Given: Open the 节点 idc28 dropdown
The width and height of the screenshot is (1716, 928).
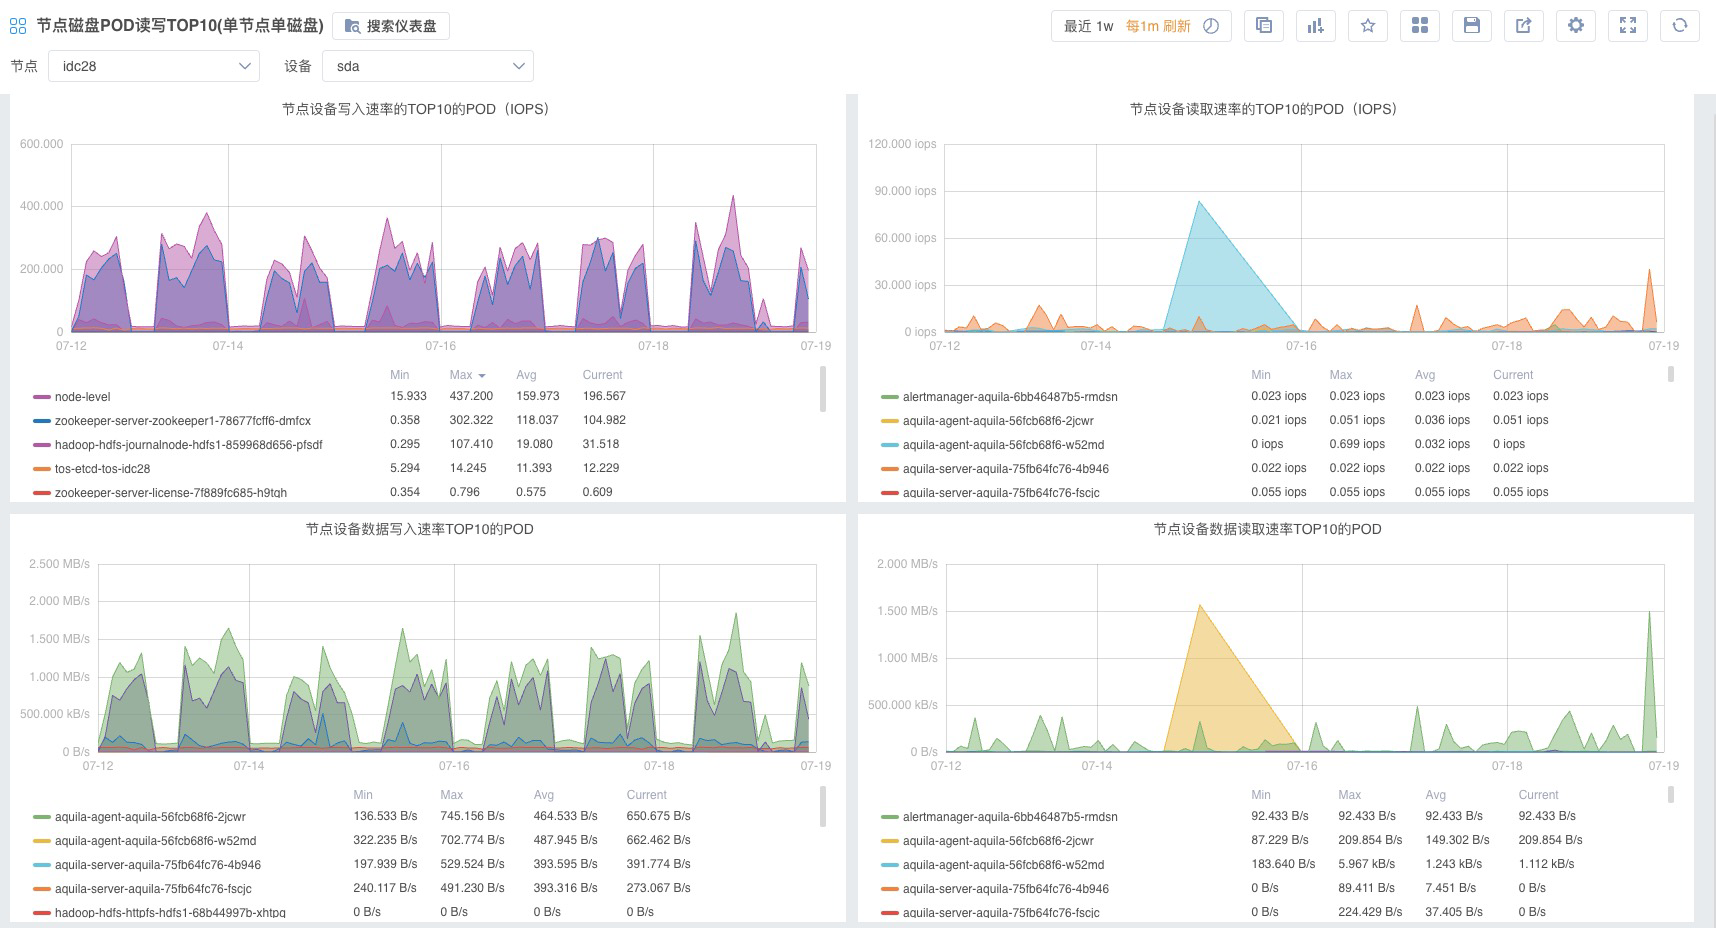Looking at the screenshot, I should [x=154, y=66].
